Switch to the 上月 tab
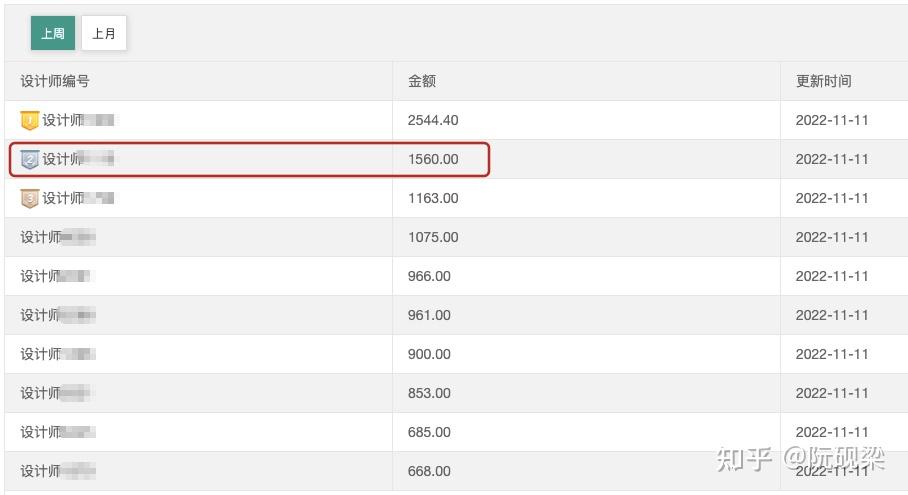This screenshot has height=495, width=908. 104,33
